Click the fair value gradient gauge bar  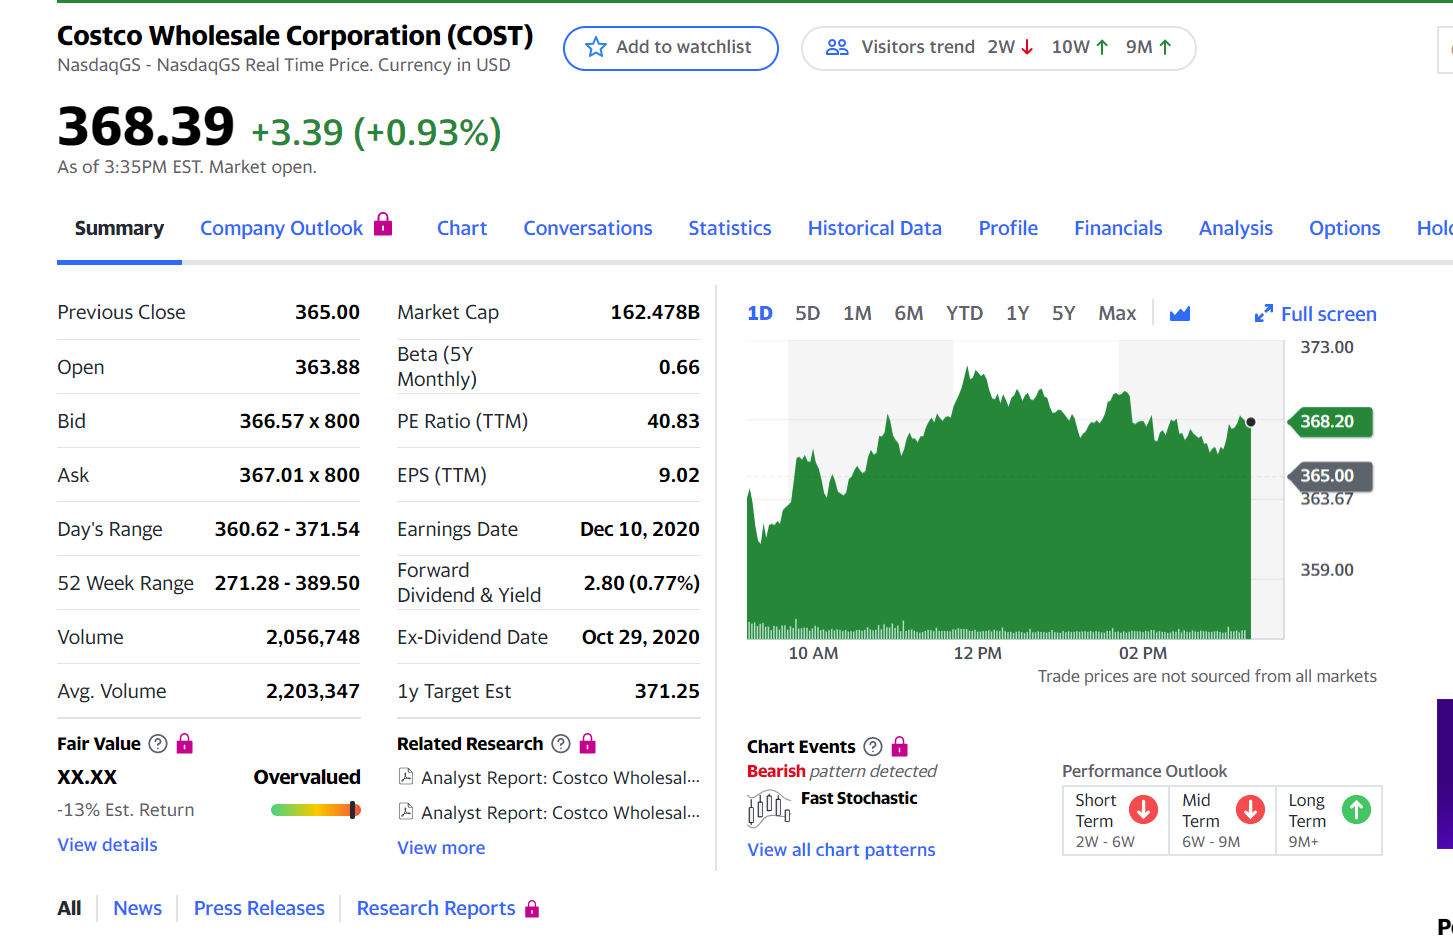coord(315,810)
